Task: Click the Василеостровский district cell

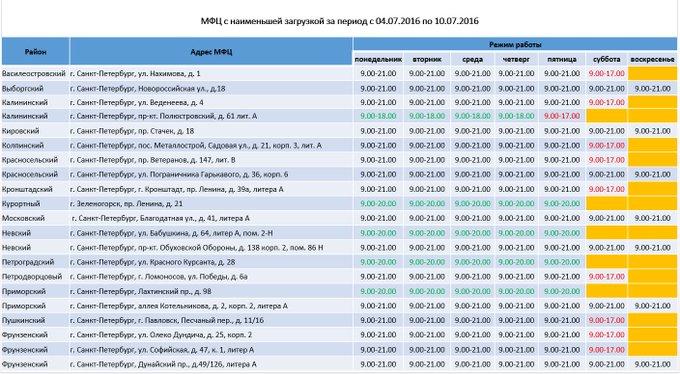Action: click(34, 74)
